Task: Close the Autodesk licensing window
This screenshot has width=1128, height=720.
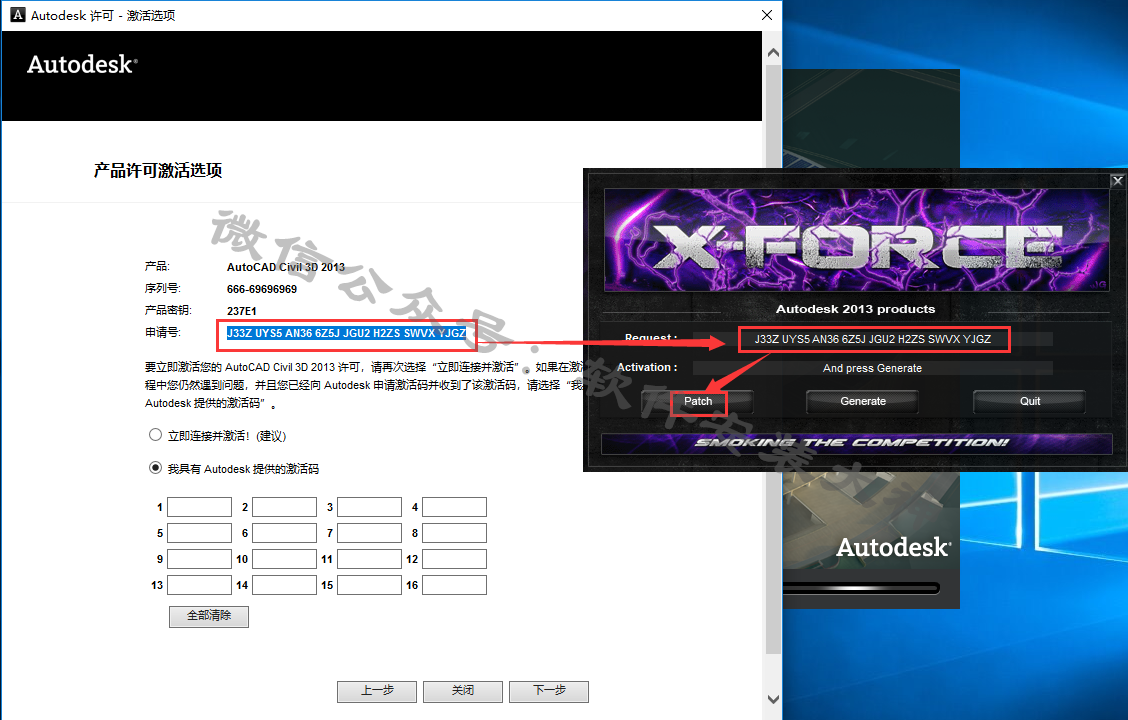Action: [x=767, y=15]
